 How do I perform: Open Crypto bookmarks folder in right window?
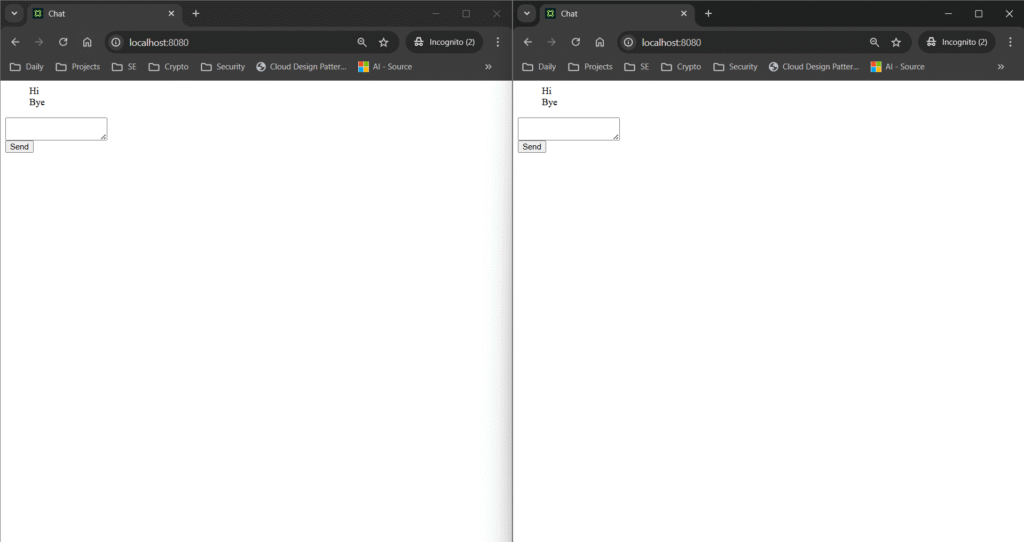(681, 67)
